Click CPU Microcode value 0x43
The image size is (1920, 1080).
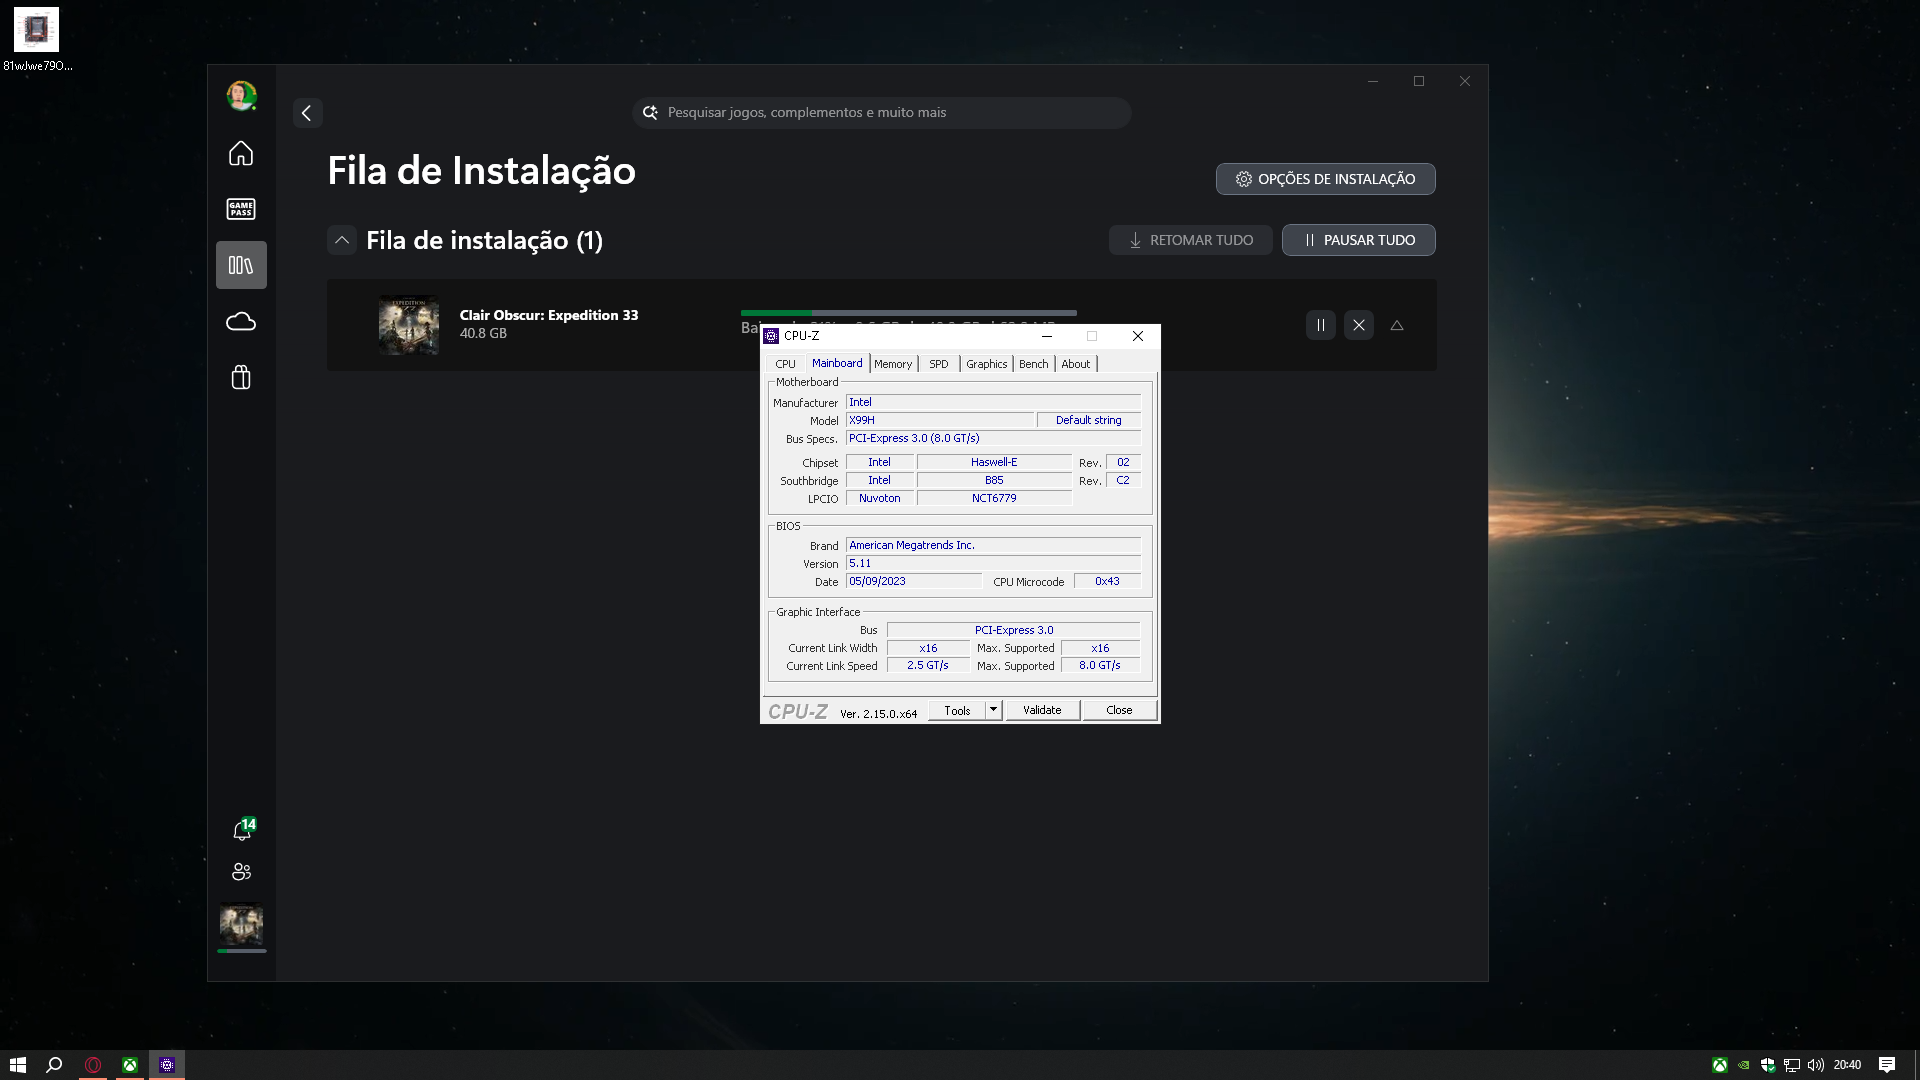point(1107,581)
